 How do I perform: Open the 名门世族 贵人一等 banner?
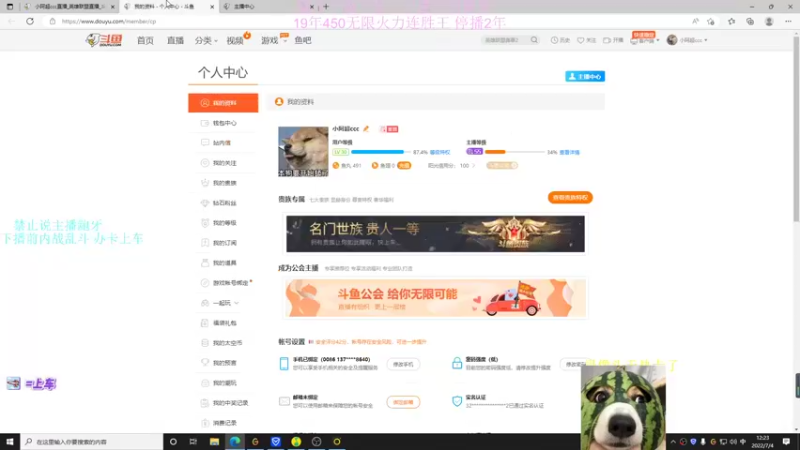tap(435, 234)
